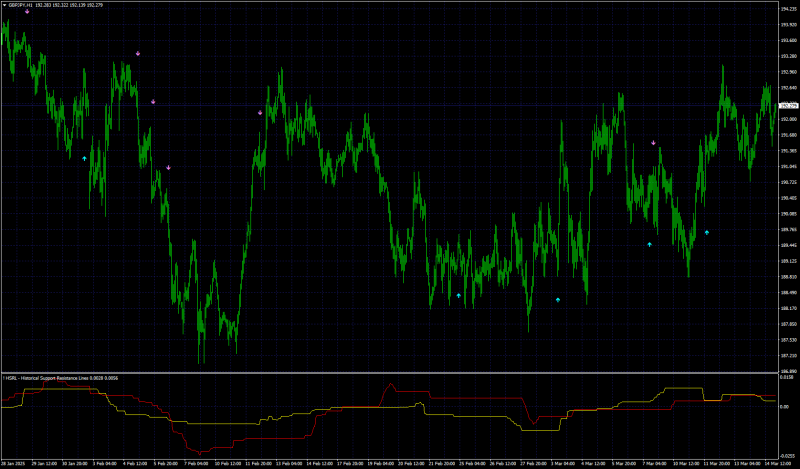Select the cyan up arrow above 7 Mar 04:00
The width and height of the screenshot is (800, 469).
point(649,244)
